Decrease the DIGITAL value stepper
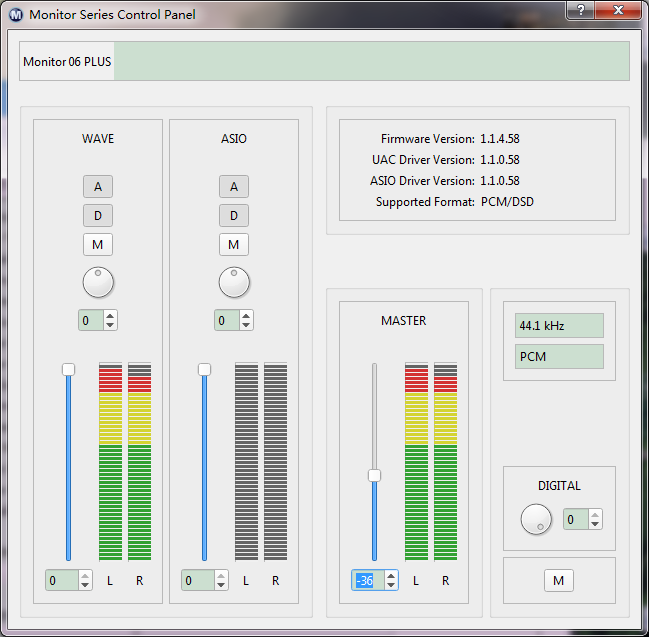Viewport: 649px width, 637px height. (595, 524)
